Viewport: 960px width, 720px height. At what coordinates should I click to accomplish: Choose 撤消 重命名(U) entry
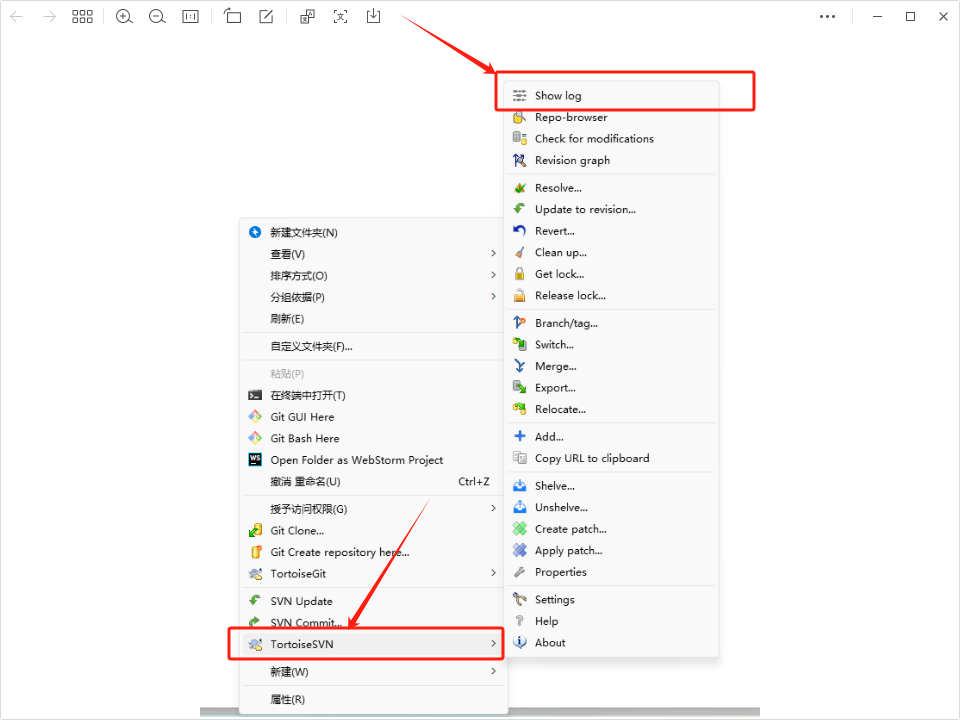[372, 481]
